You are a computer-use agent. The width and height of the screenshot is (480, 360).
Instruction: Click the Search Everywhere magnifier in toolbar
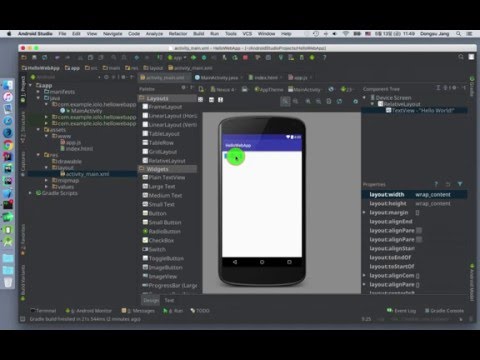[x=461, y=57]
